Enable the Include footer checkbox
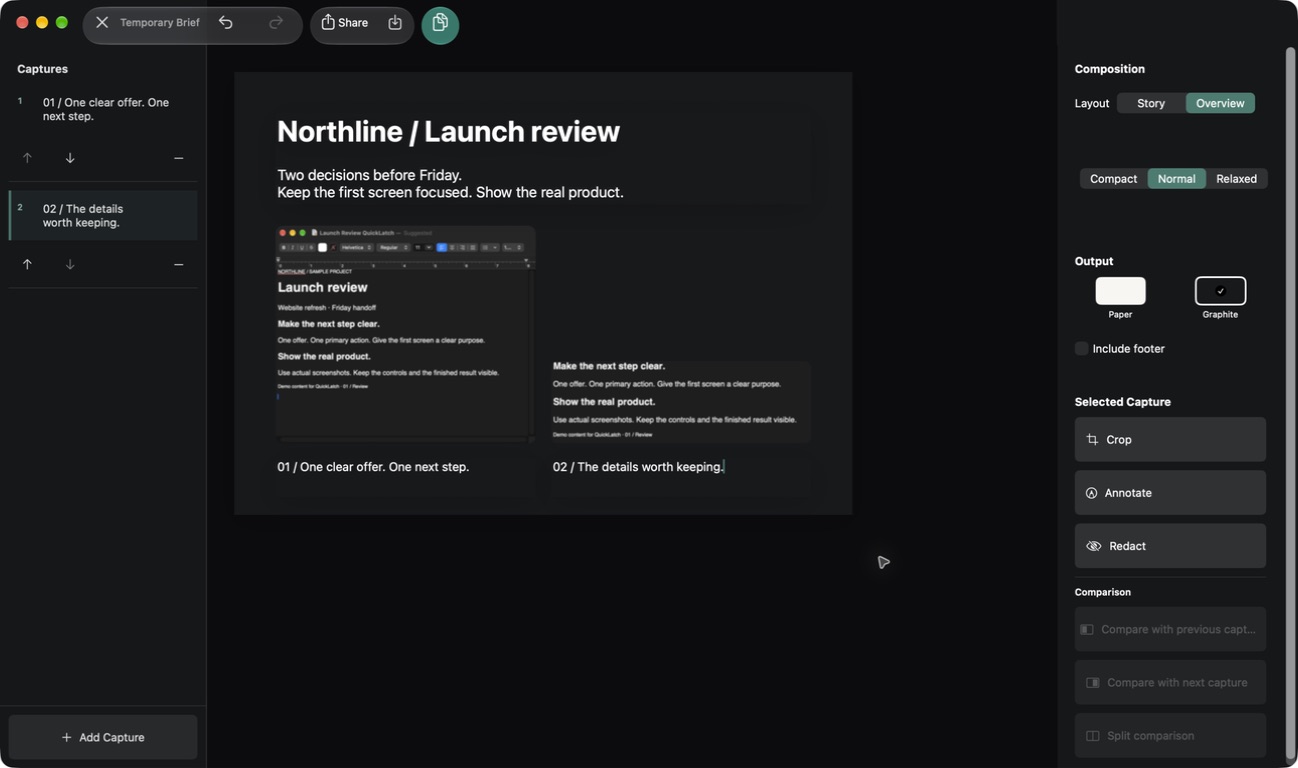1298x768 pixels. 1081,348
